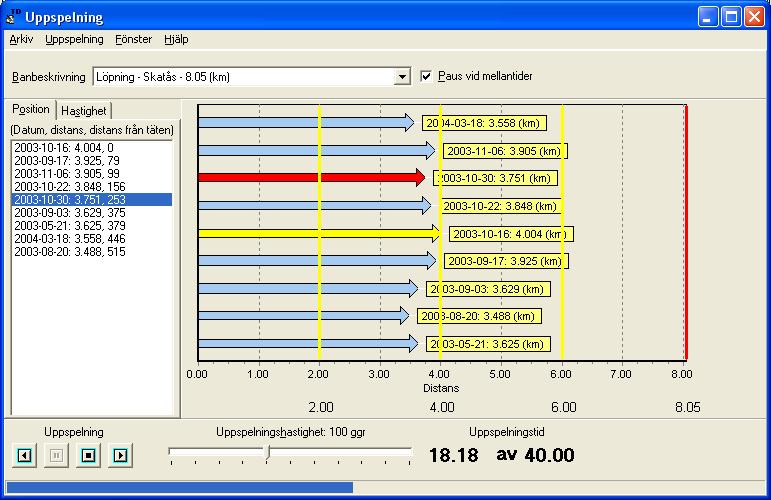Click the Distans axis title
The image size is (771, 500).
point(441,388)
